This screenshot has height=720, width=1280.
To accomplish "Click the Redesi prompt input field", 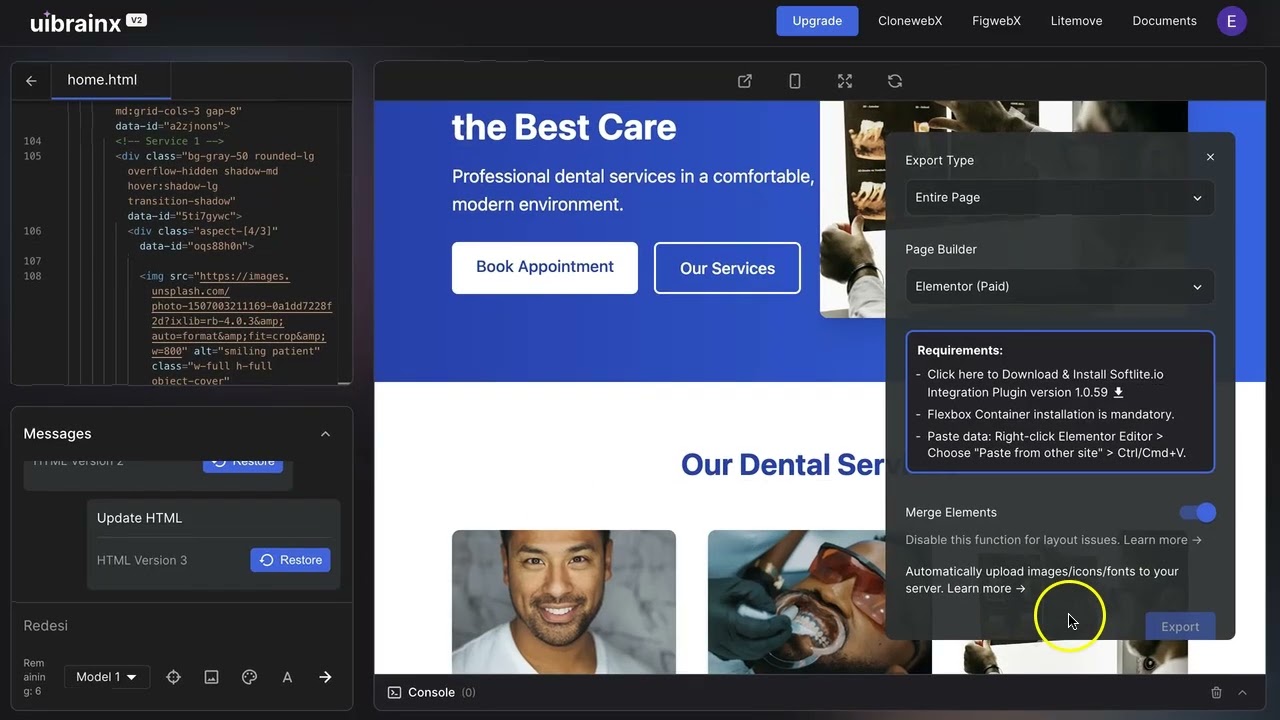I will coord(180,626).
